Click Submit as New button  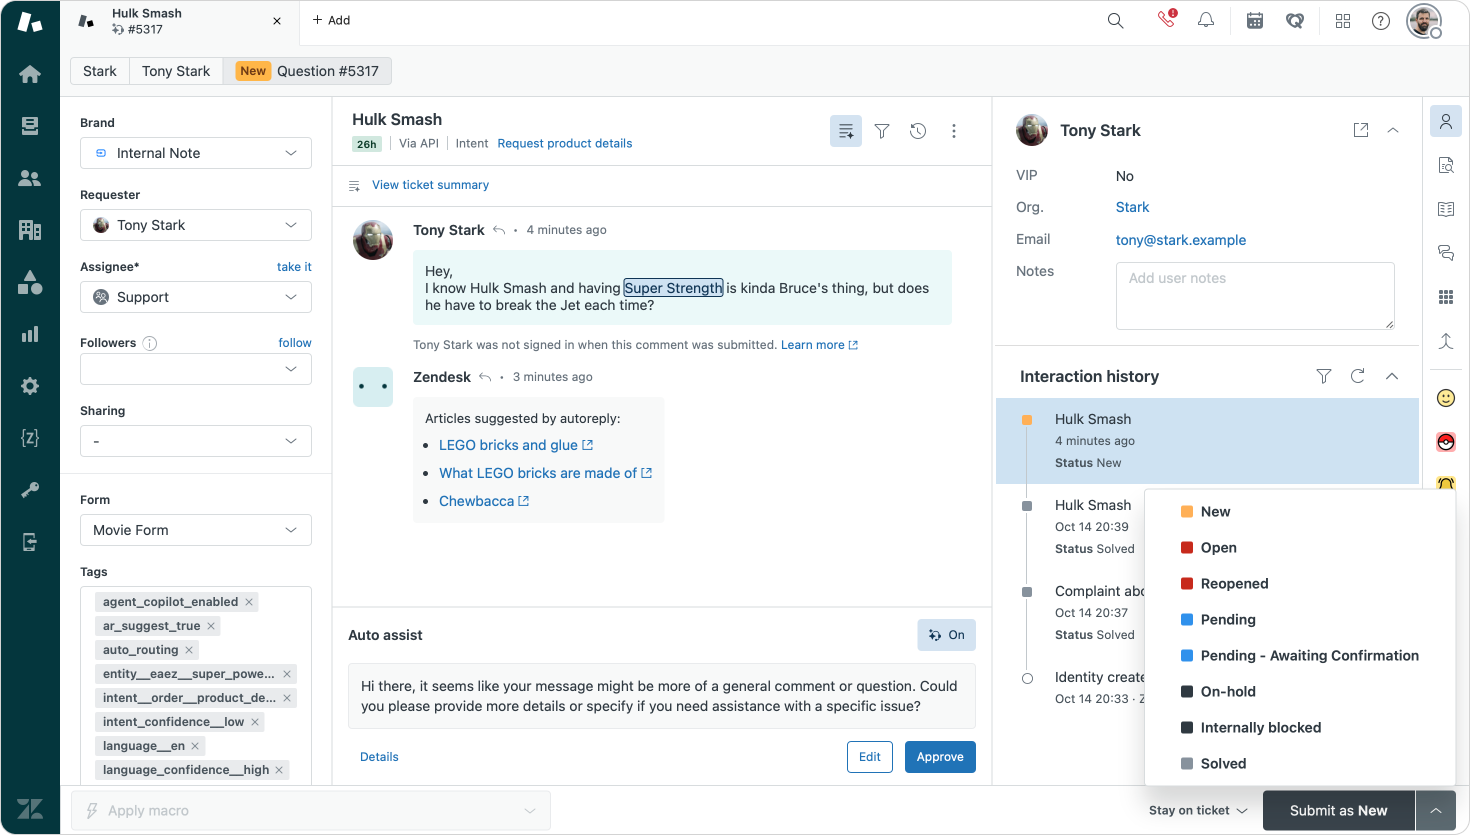tap(1339, 811)
